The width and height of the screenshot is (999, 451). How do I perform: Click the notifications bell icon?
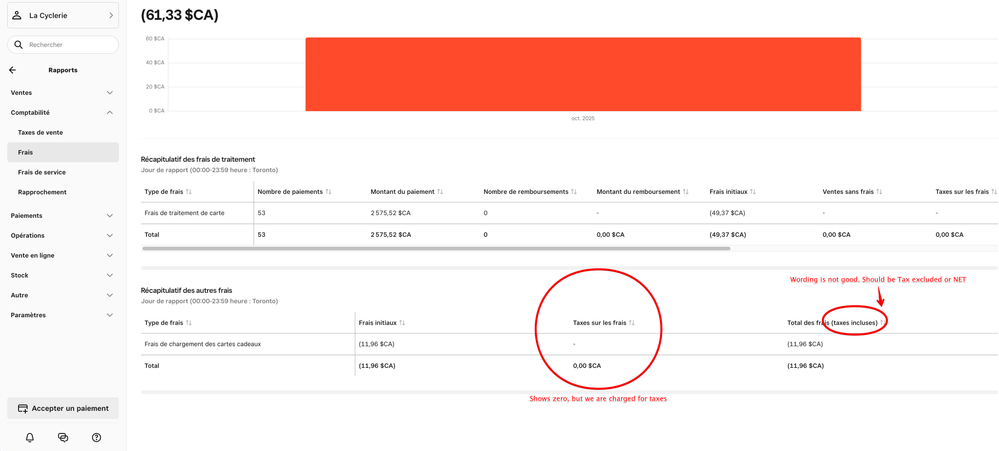(30, 437)
